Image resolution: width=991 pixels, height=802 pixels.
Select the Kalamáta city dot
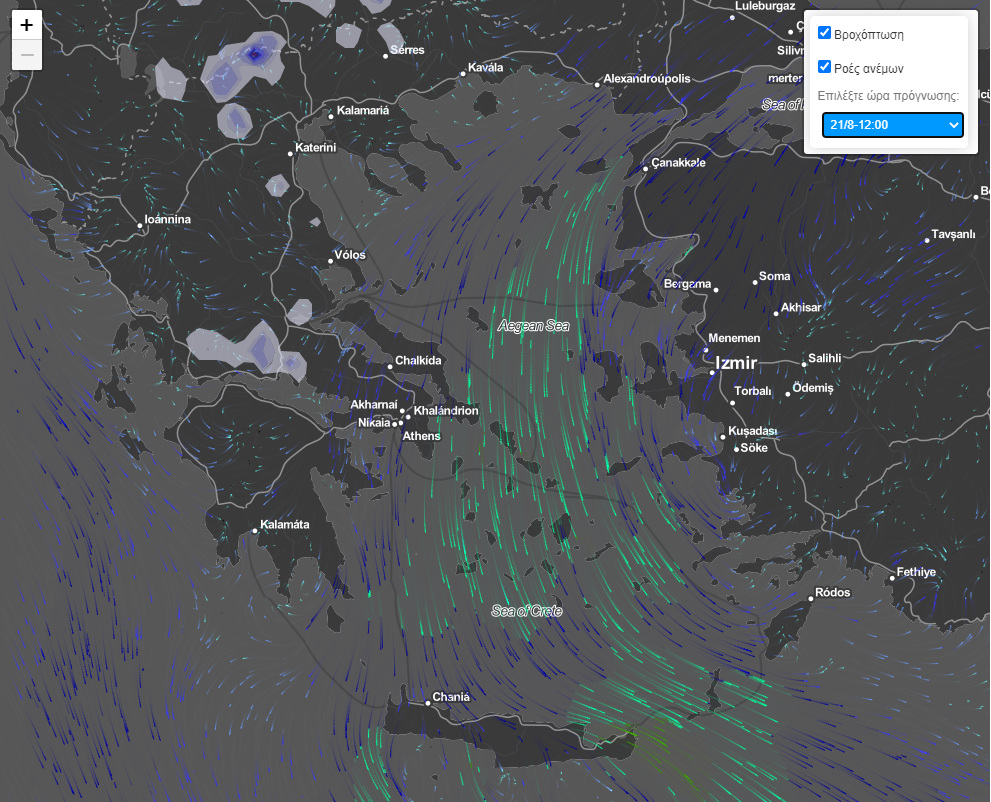point(256,531)
